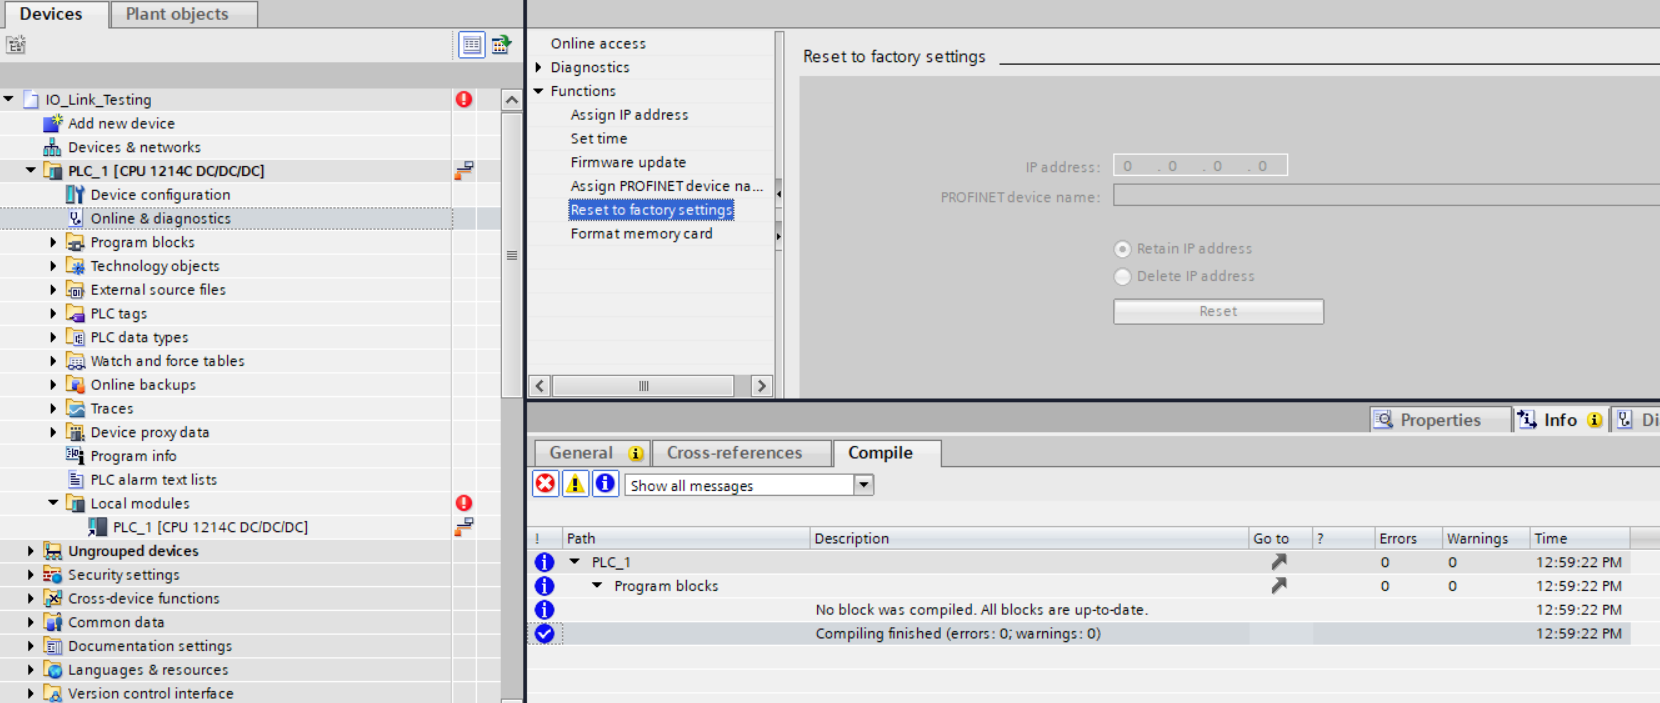Viewport: 1660px width, 703px height.
Task: Toggle the yellow warnings filter icon
Action: coord(575,484)
